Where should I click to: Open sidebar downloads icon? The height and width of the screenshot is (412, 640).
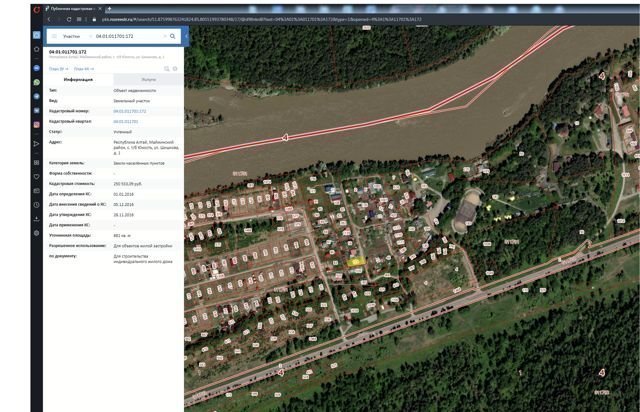click(36, 219)
